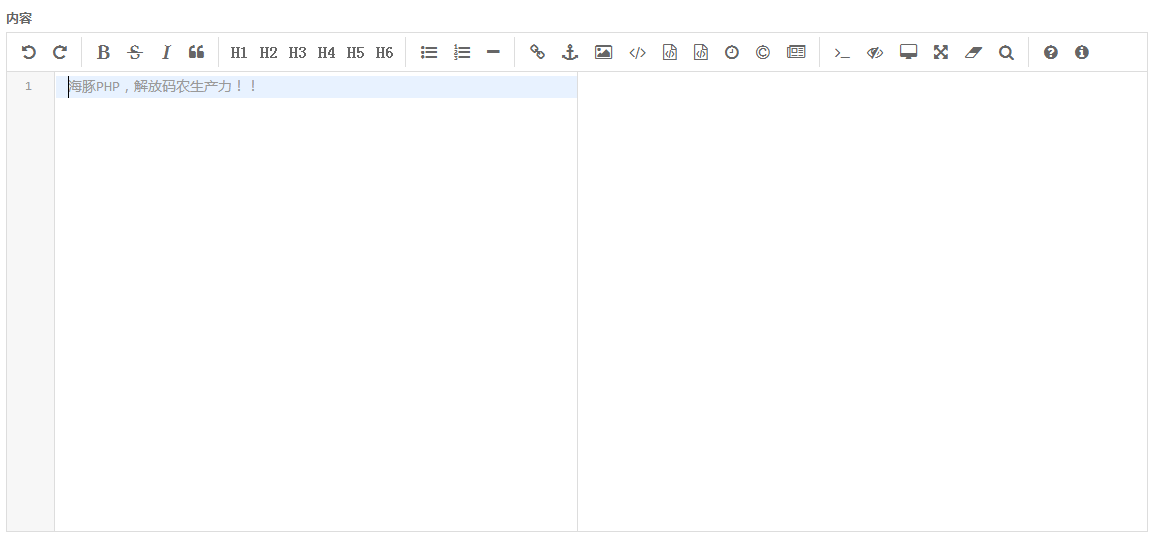Apply italic formatting
1163x549 pixels.
166,52
